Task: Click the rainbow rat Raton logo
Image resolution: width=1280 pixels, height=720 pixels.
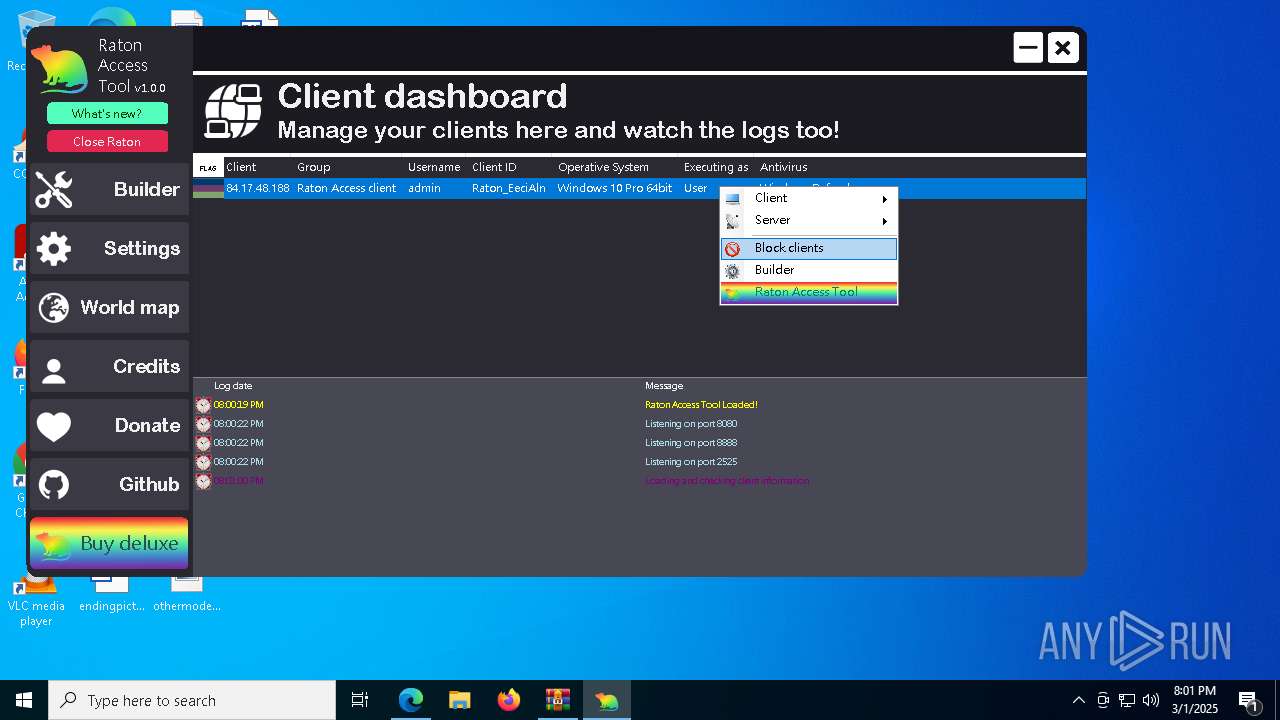Action: 59,70
